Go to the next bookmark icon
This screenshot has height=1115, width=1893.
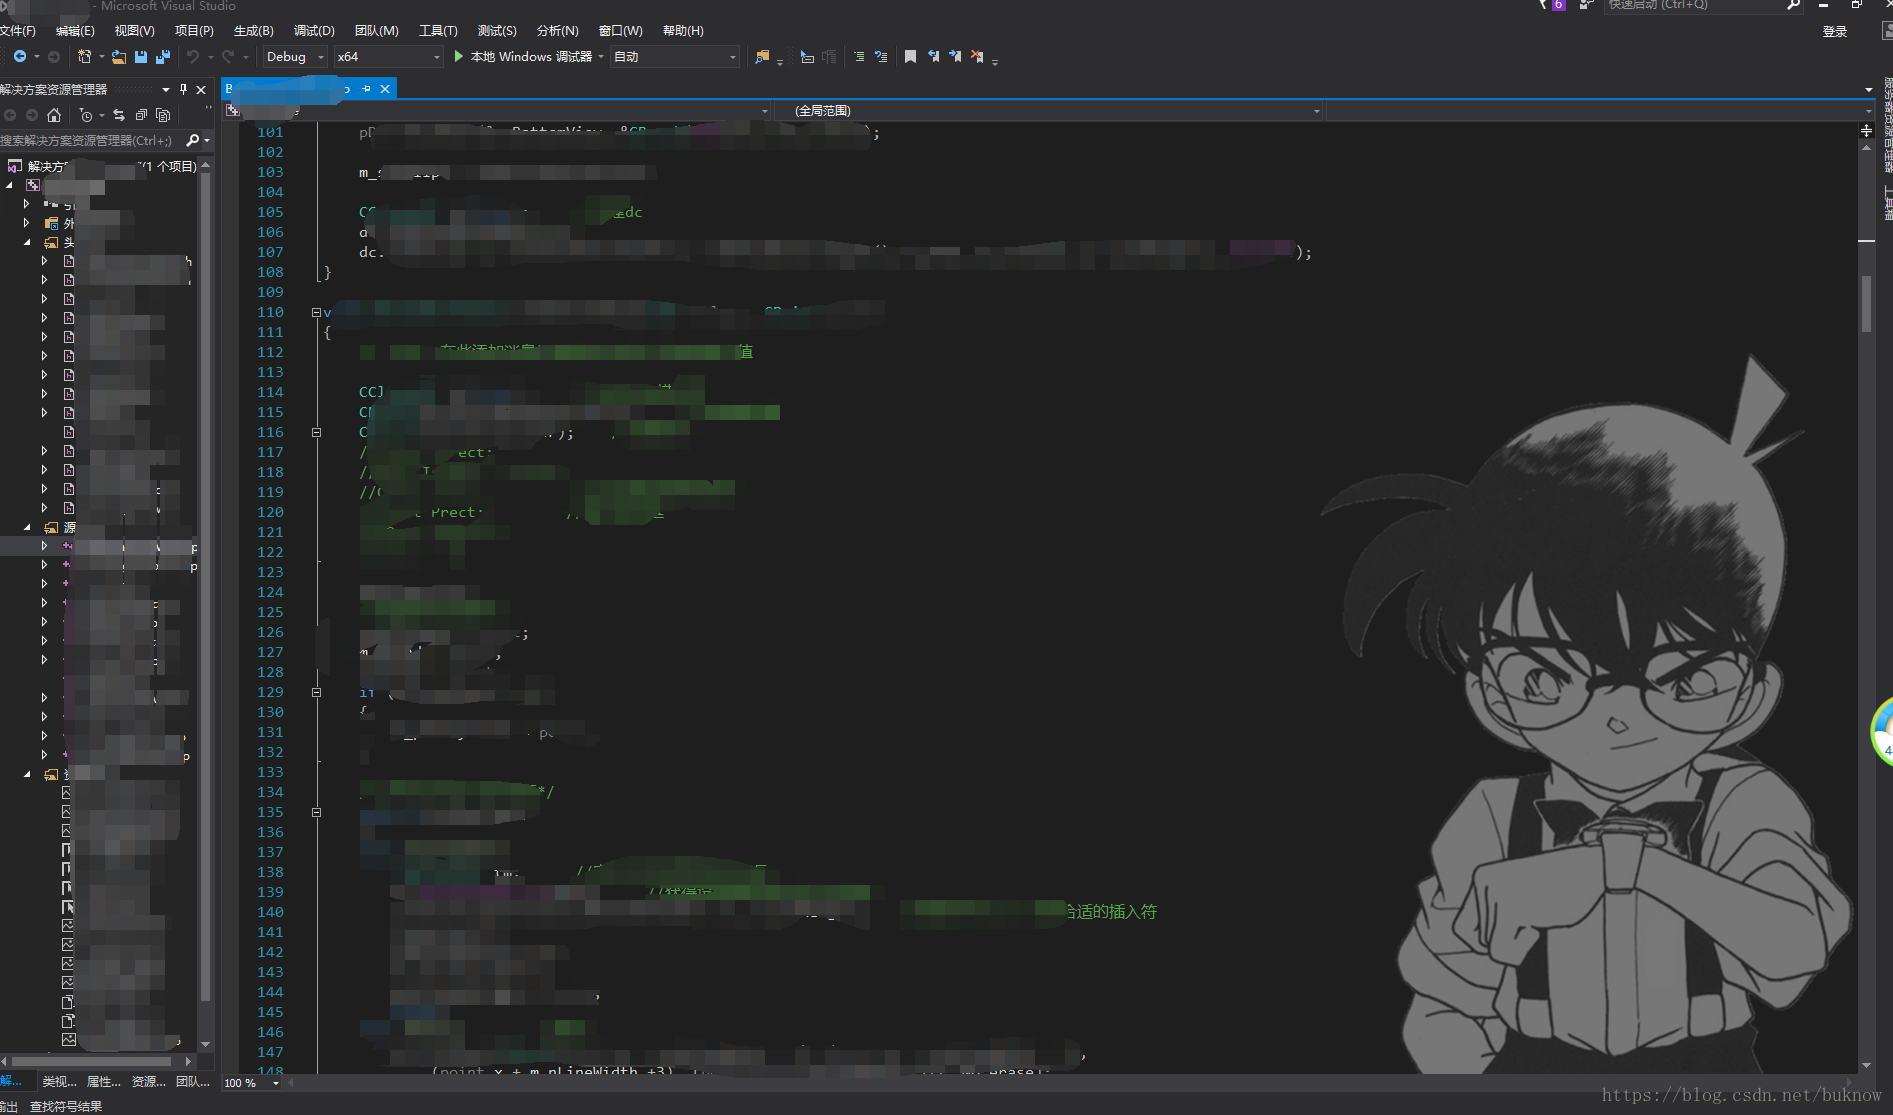pyautogui.click(x=955, y=56)
